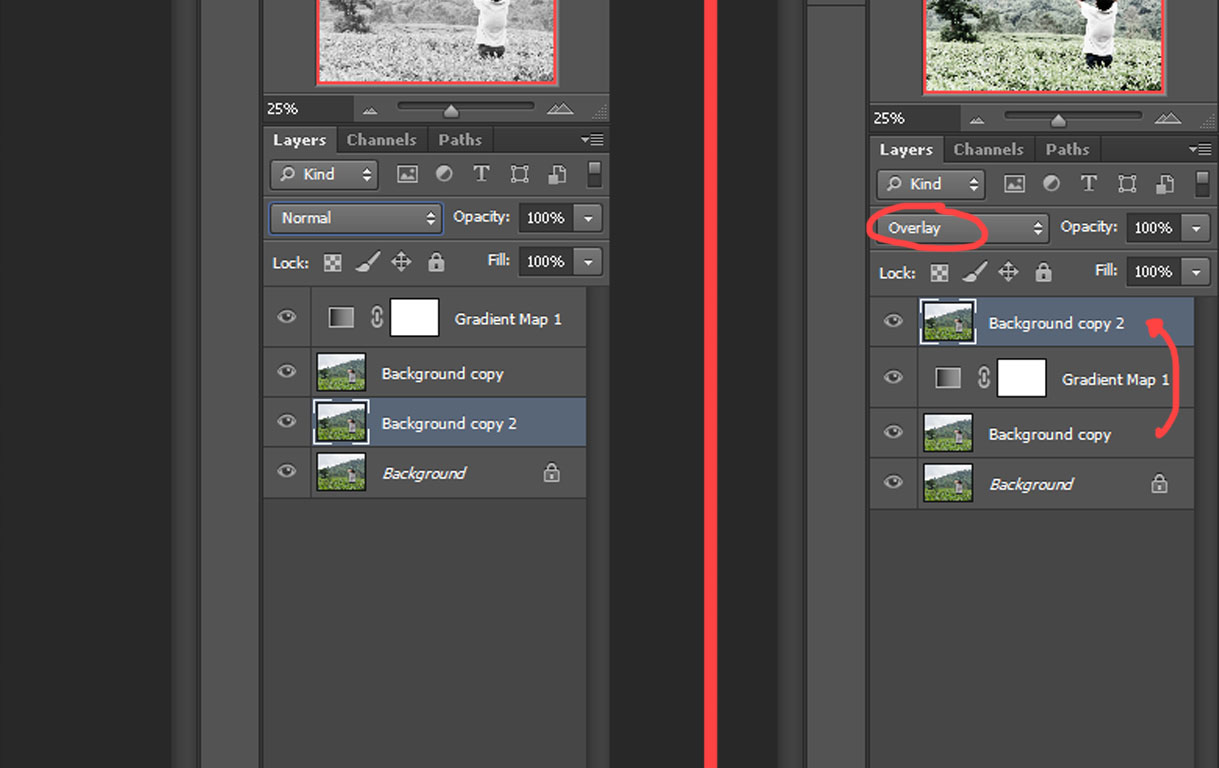Hide the Background layer
The height and width of the screenshot is (768, 1219).
tap(287, 472)
